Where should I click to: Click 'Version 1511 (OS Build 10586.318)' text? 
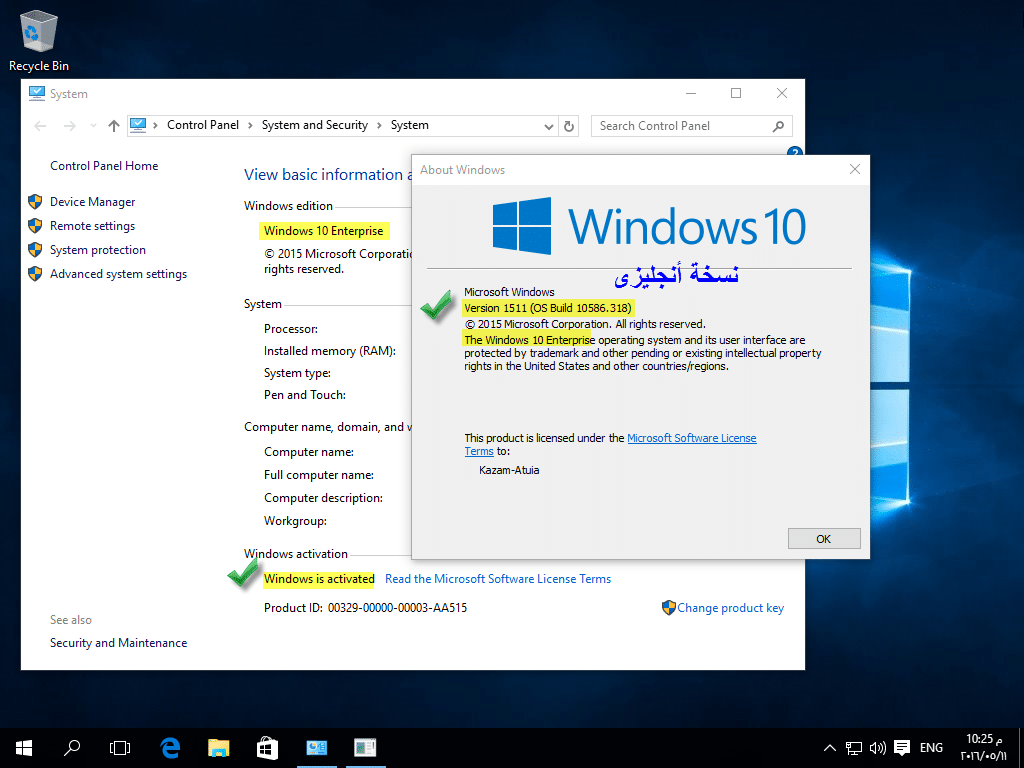click(x=548, y=308)
